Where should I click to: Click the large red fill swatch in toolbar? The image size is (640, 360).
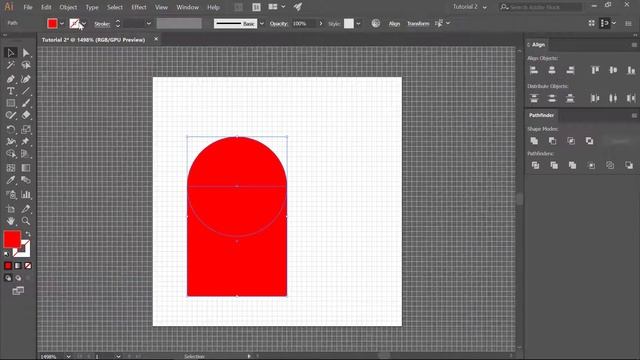coord(12,239)
